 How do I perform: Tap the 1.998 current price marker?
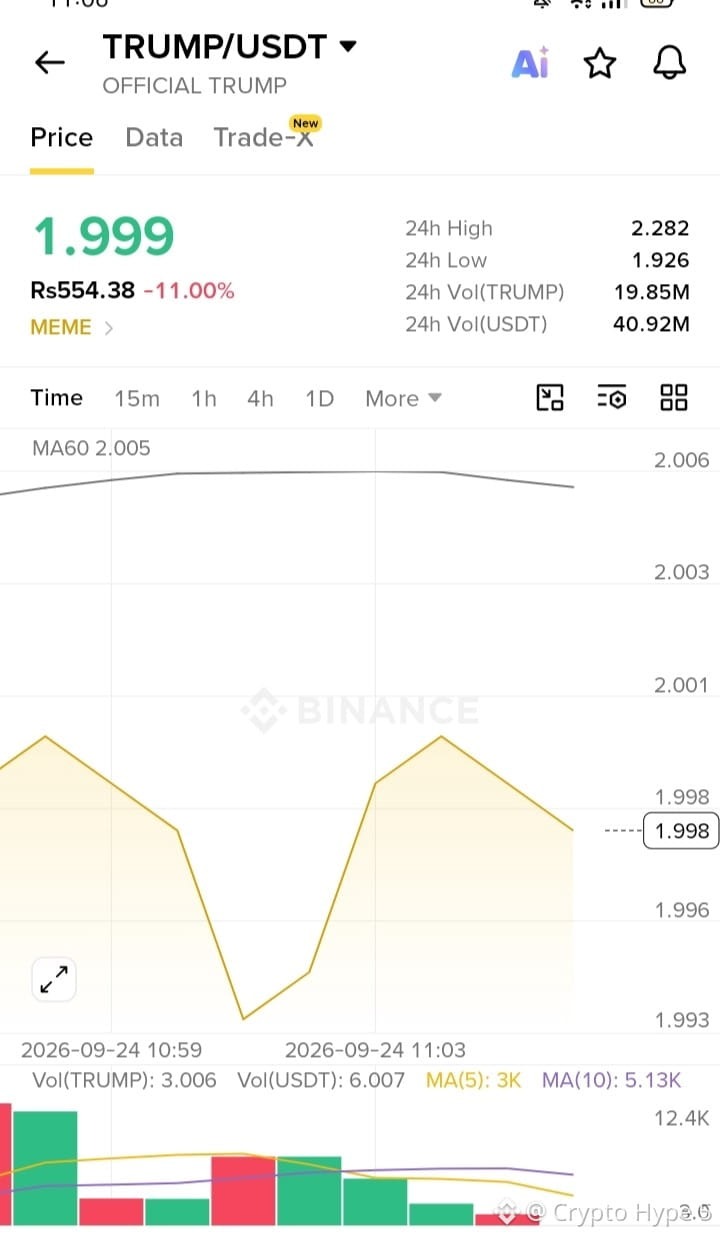point(681,830)
